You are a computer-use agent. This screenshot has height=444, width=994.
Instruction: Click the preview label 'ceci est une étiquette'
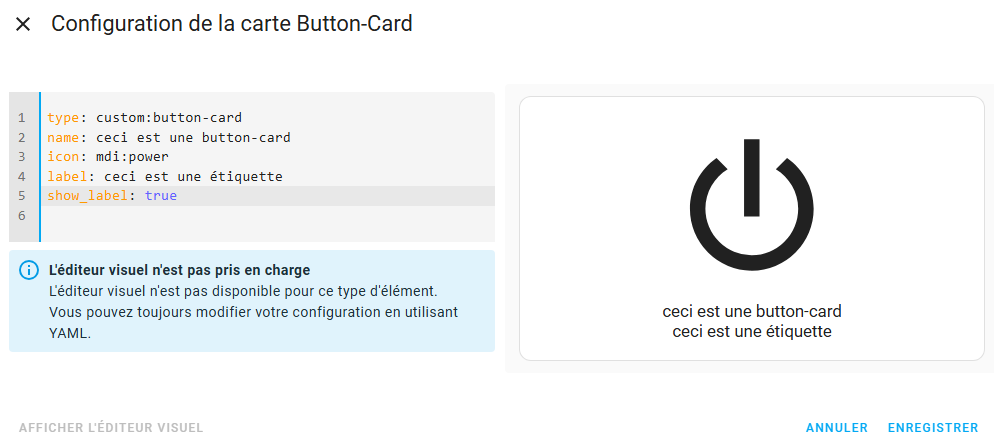click(752, 331)
